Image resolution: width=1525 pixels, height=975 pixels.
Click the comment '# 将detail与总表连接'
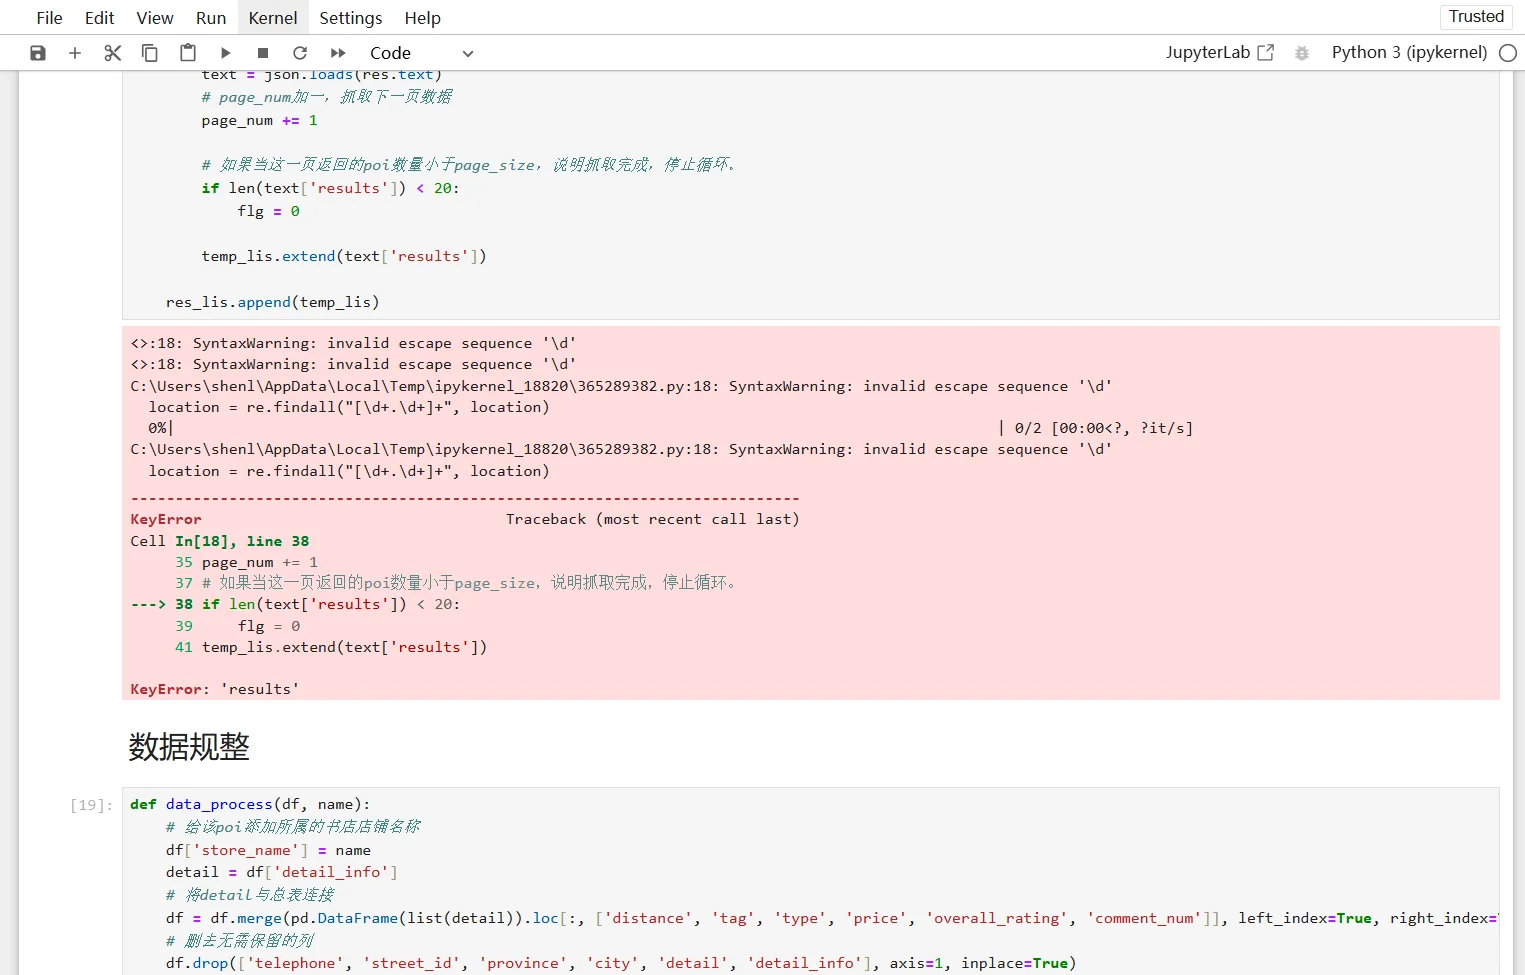tap(250, 895)
